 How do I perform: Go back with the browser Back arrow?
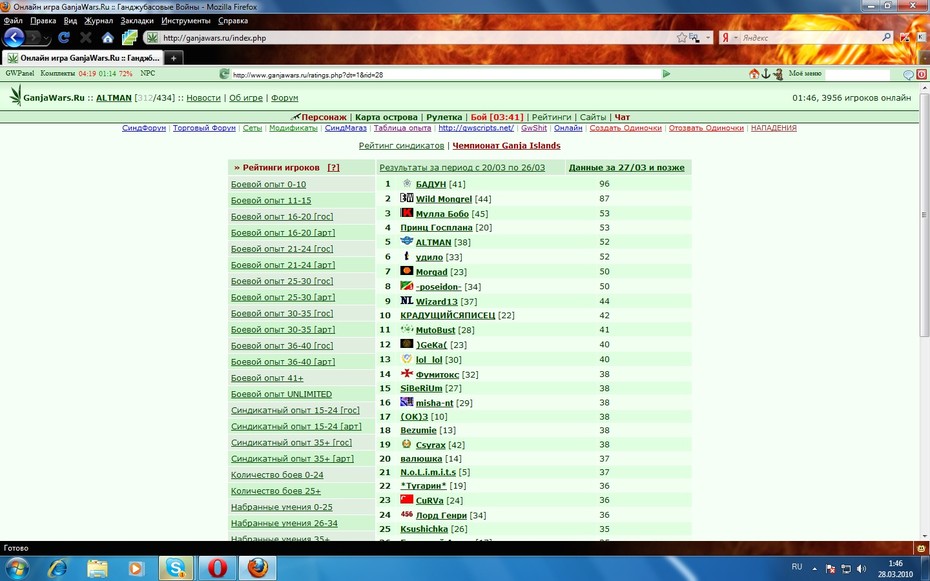pos(14,37)
